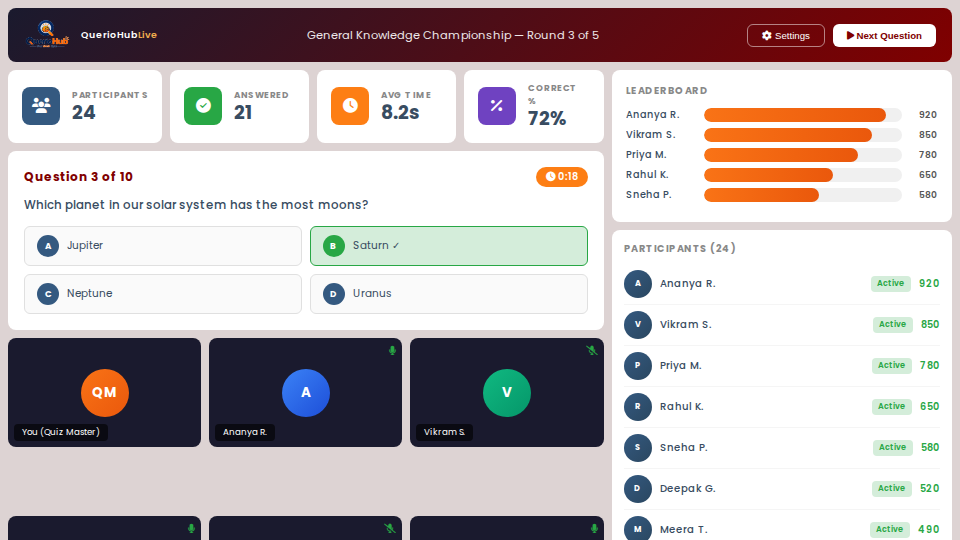960x540 pixels.
Task: Click the Participants (24) section heading
Action: click(x=680, y=249)
